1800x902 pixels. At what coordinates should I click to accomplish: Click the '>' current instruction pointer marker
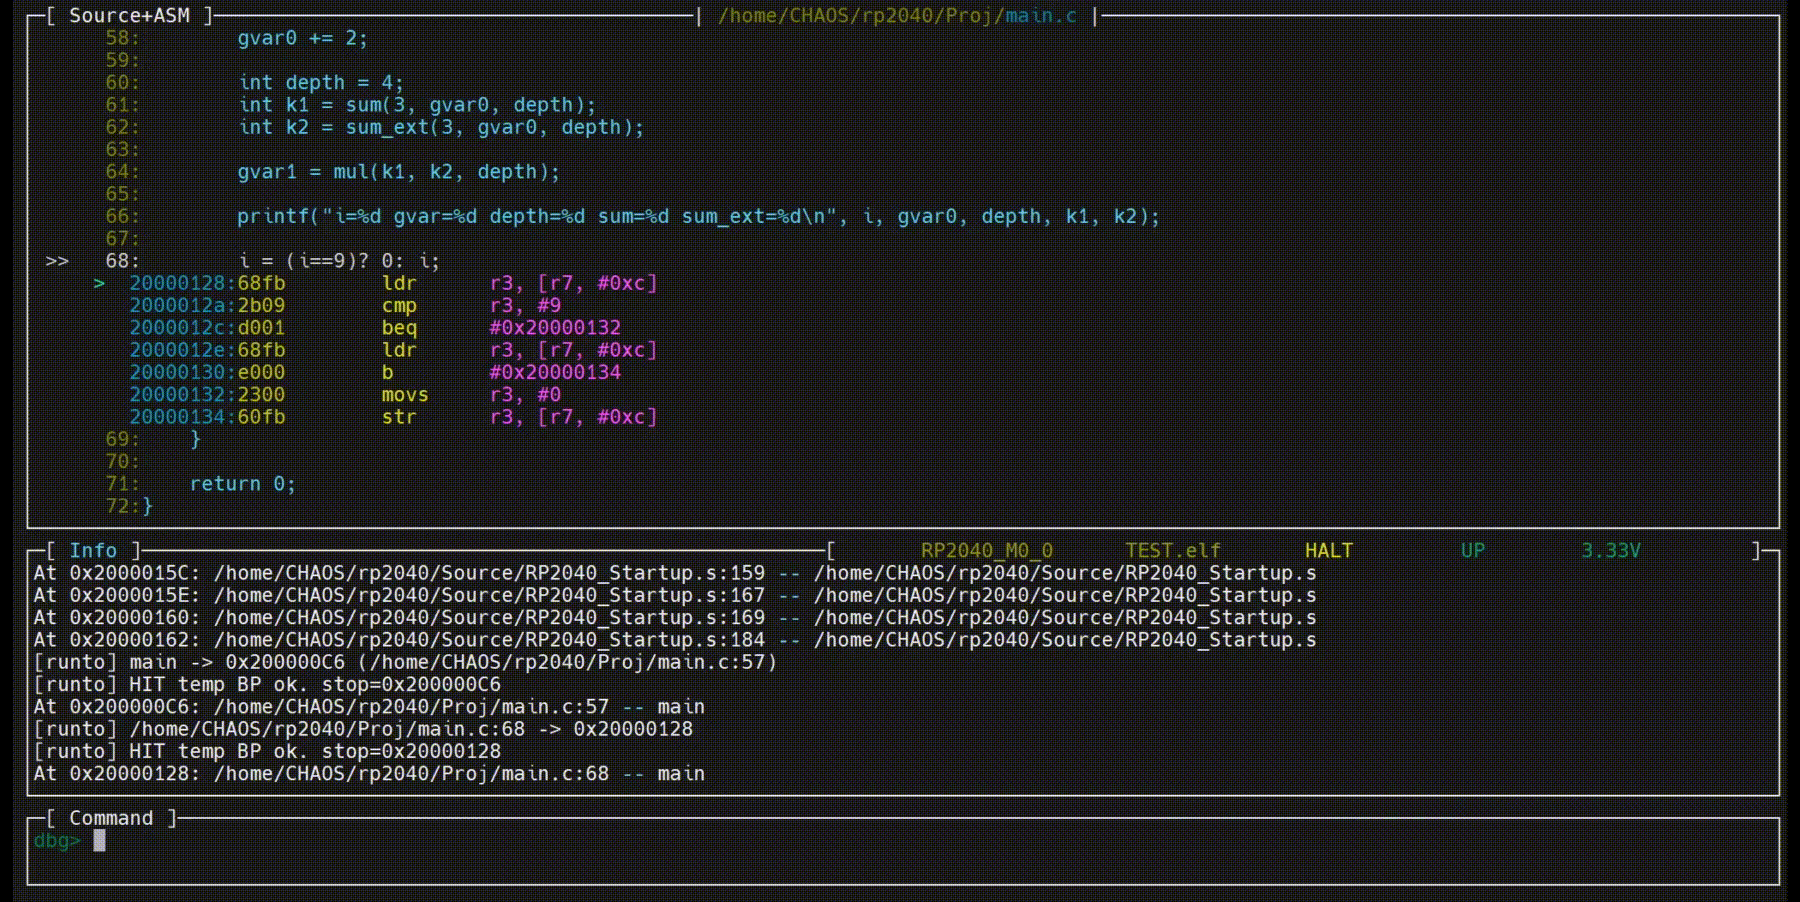click(x=99, y=284)
